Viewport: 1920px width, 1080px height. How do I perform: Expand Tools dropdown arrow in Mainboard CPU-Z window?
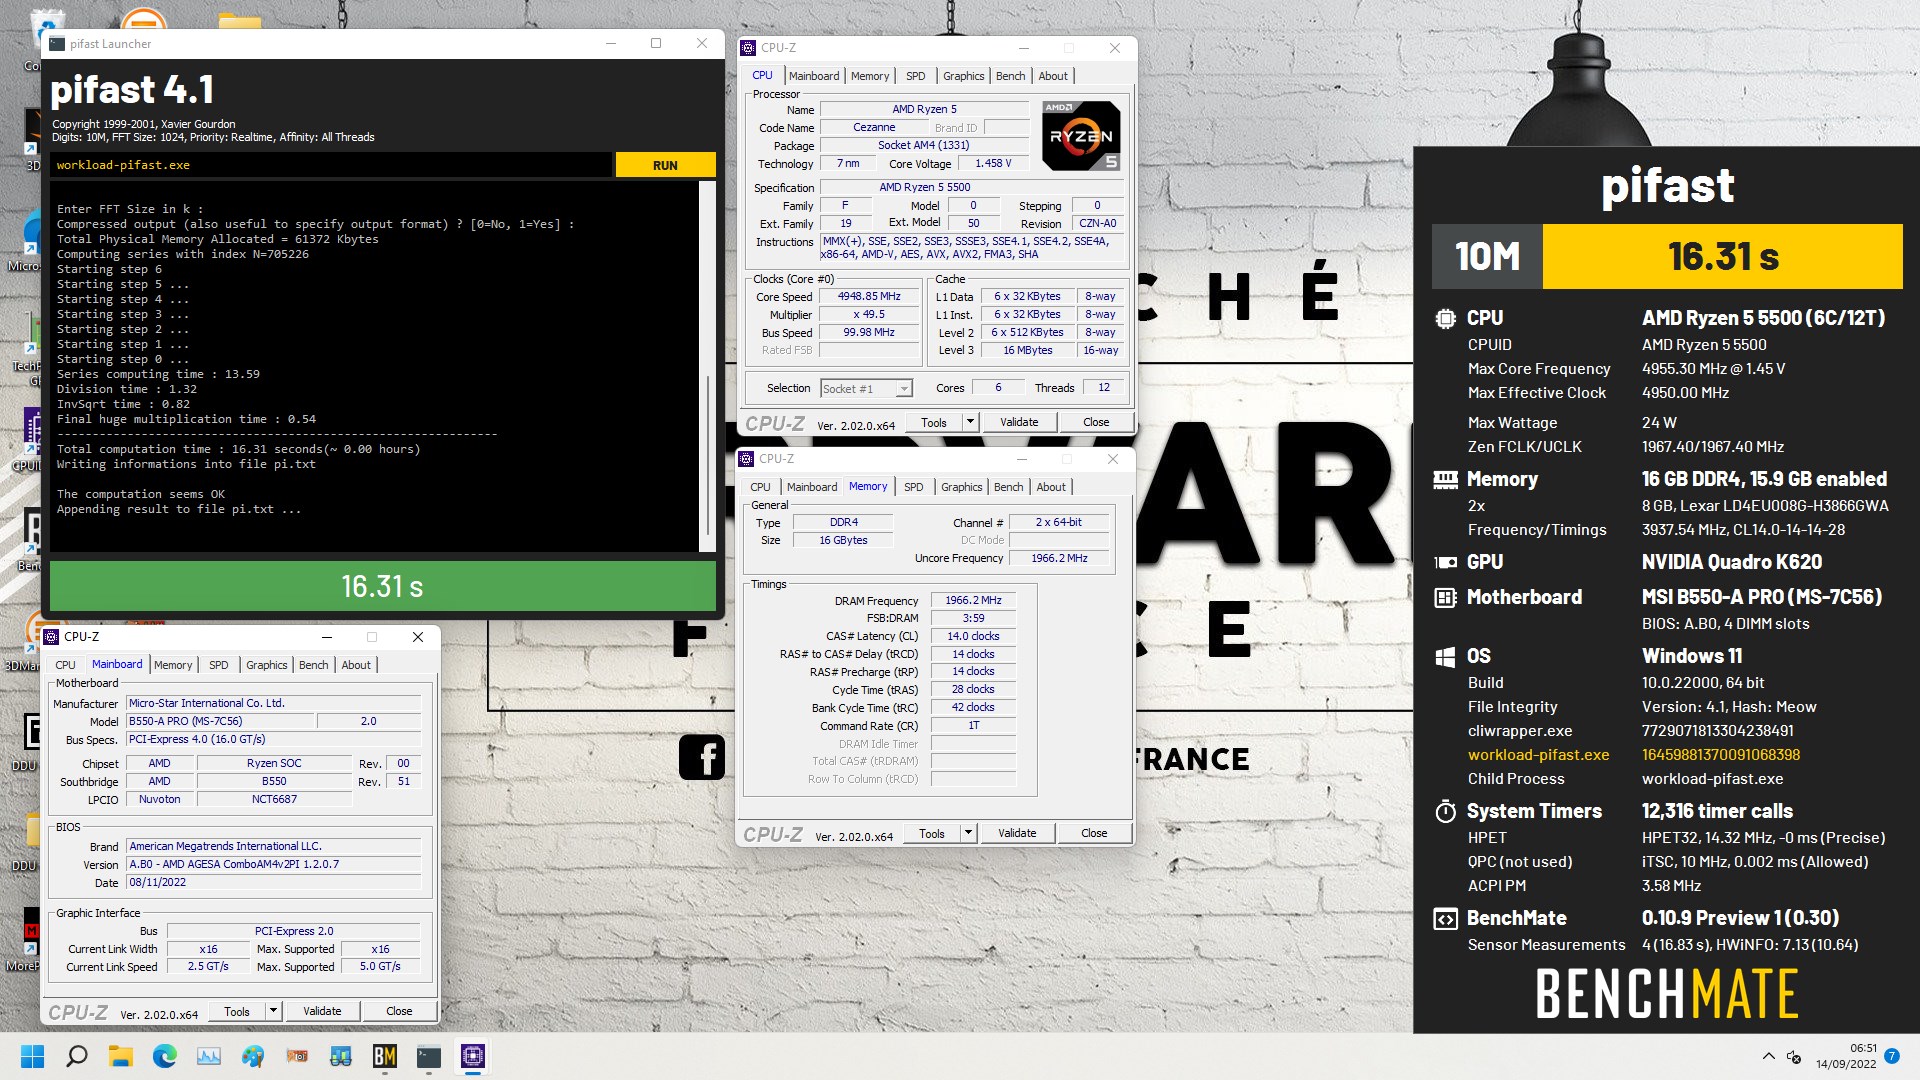pos(273,1011)
